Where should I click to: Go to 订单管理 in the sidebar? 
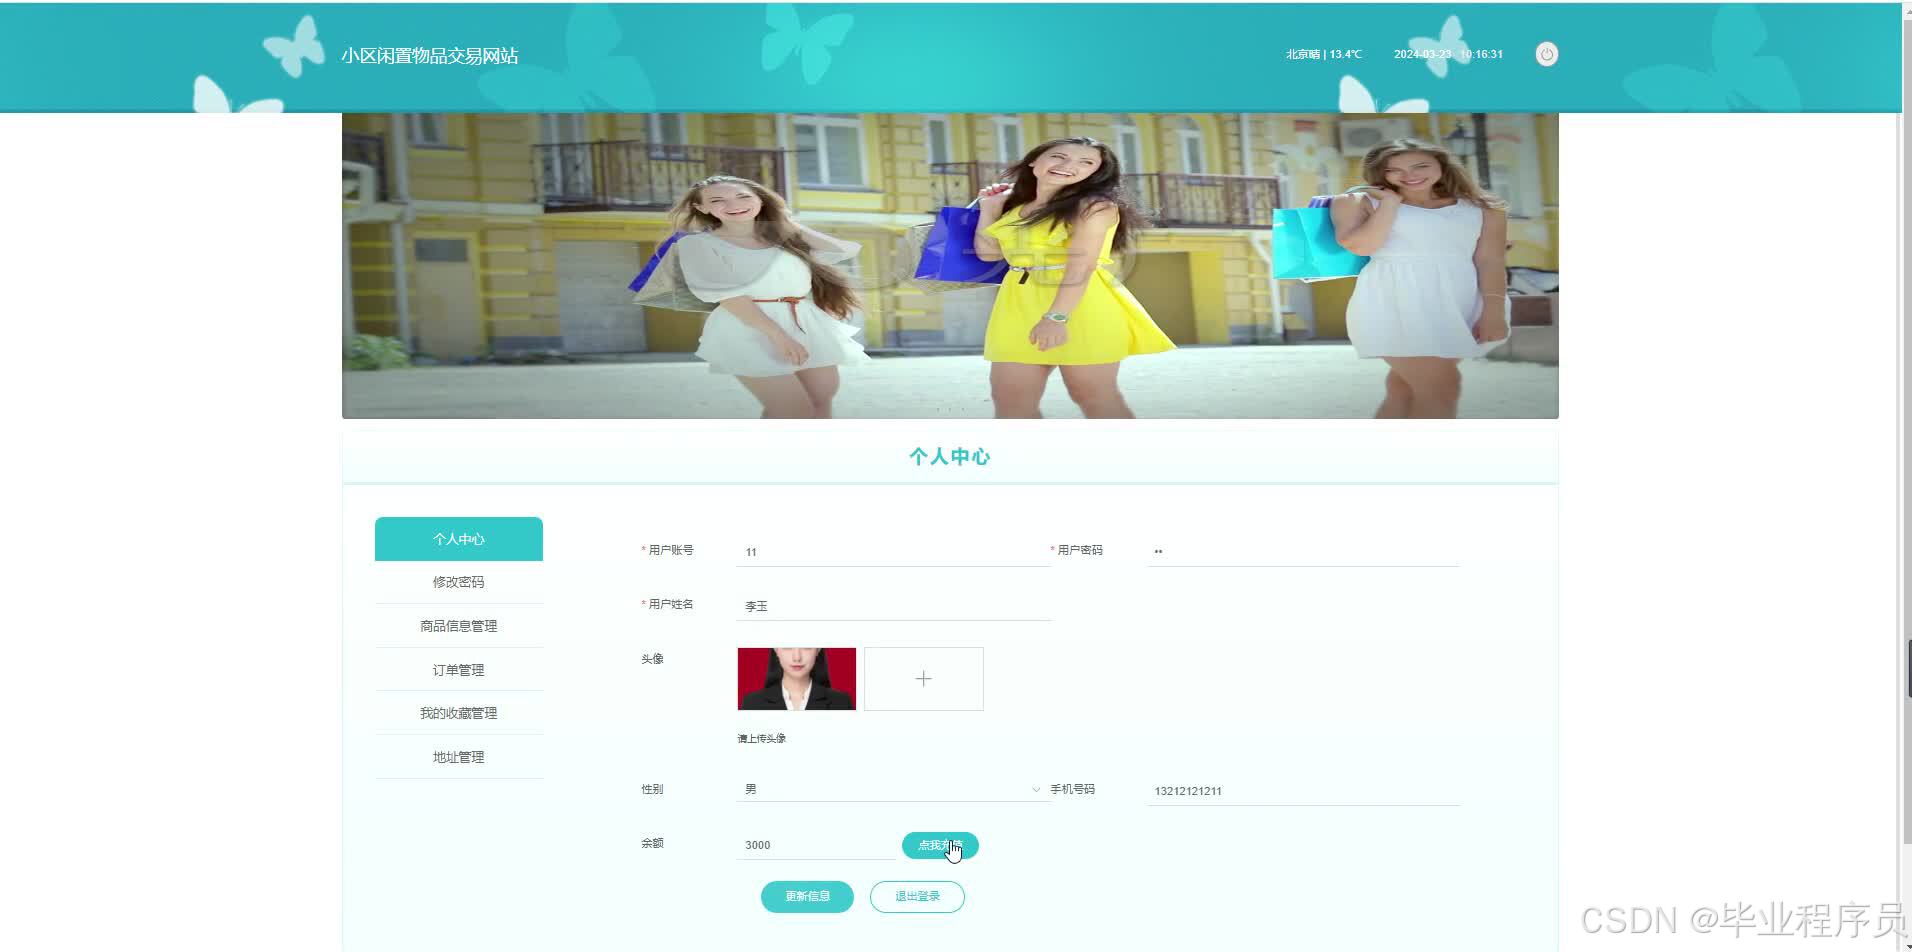(459, 670)
